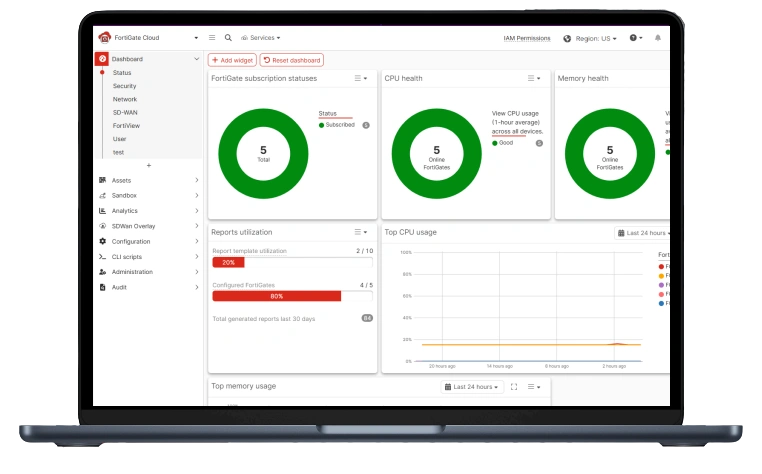Click the Configured FortiGates 80% progress bar
The height and width of the screenshot is (474, 762).
click(277, 296)
